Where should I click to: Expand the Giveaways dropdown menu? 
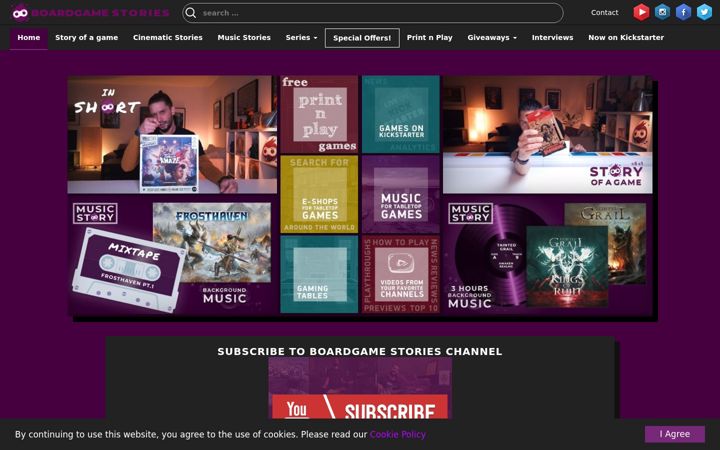492,38
